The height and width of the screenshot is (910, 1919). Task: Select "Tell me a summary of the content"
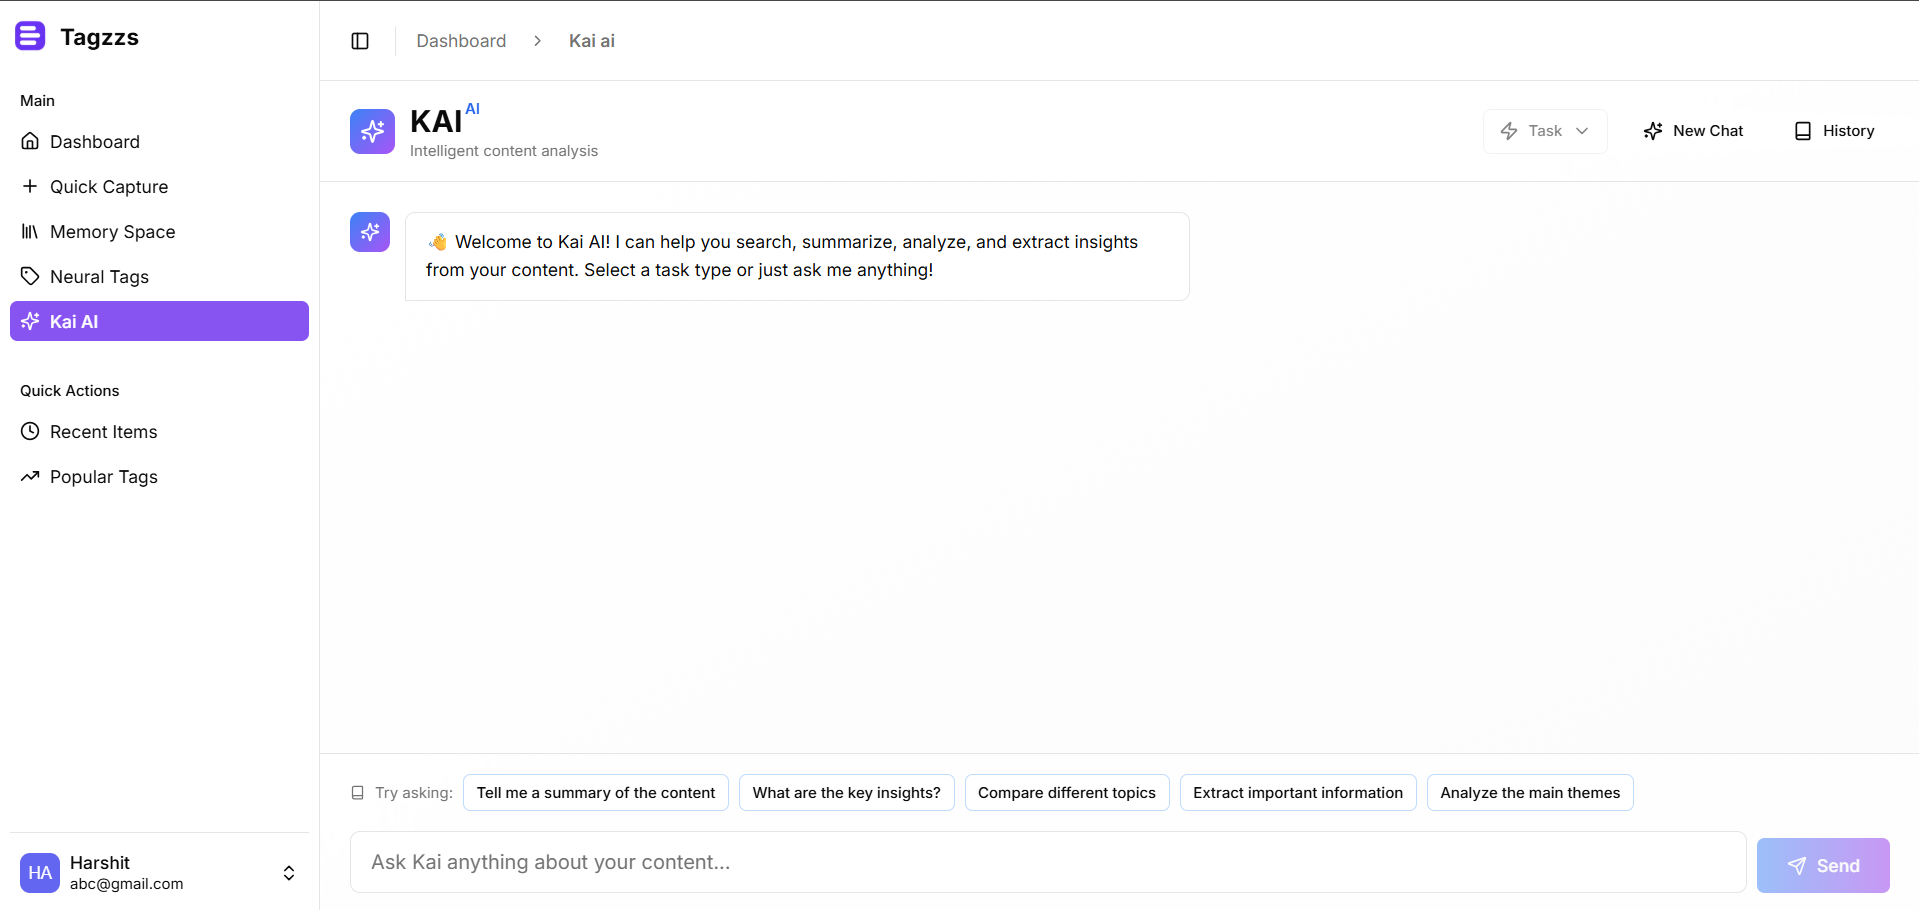595,793
